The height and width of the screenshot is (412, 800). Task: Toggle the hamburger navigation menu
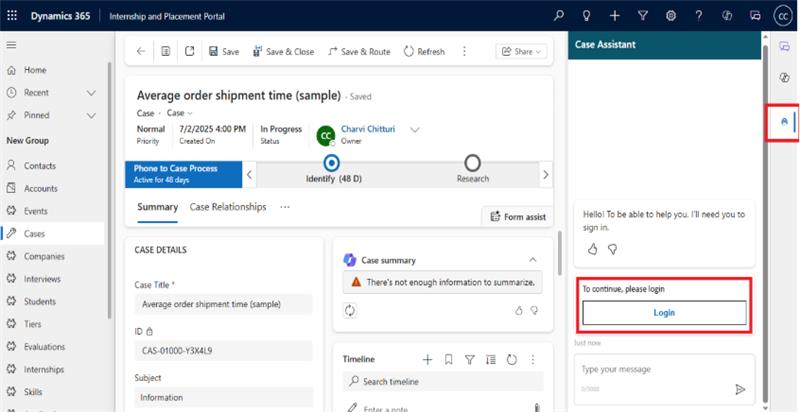pyautogui.click(x=11, y=45)
